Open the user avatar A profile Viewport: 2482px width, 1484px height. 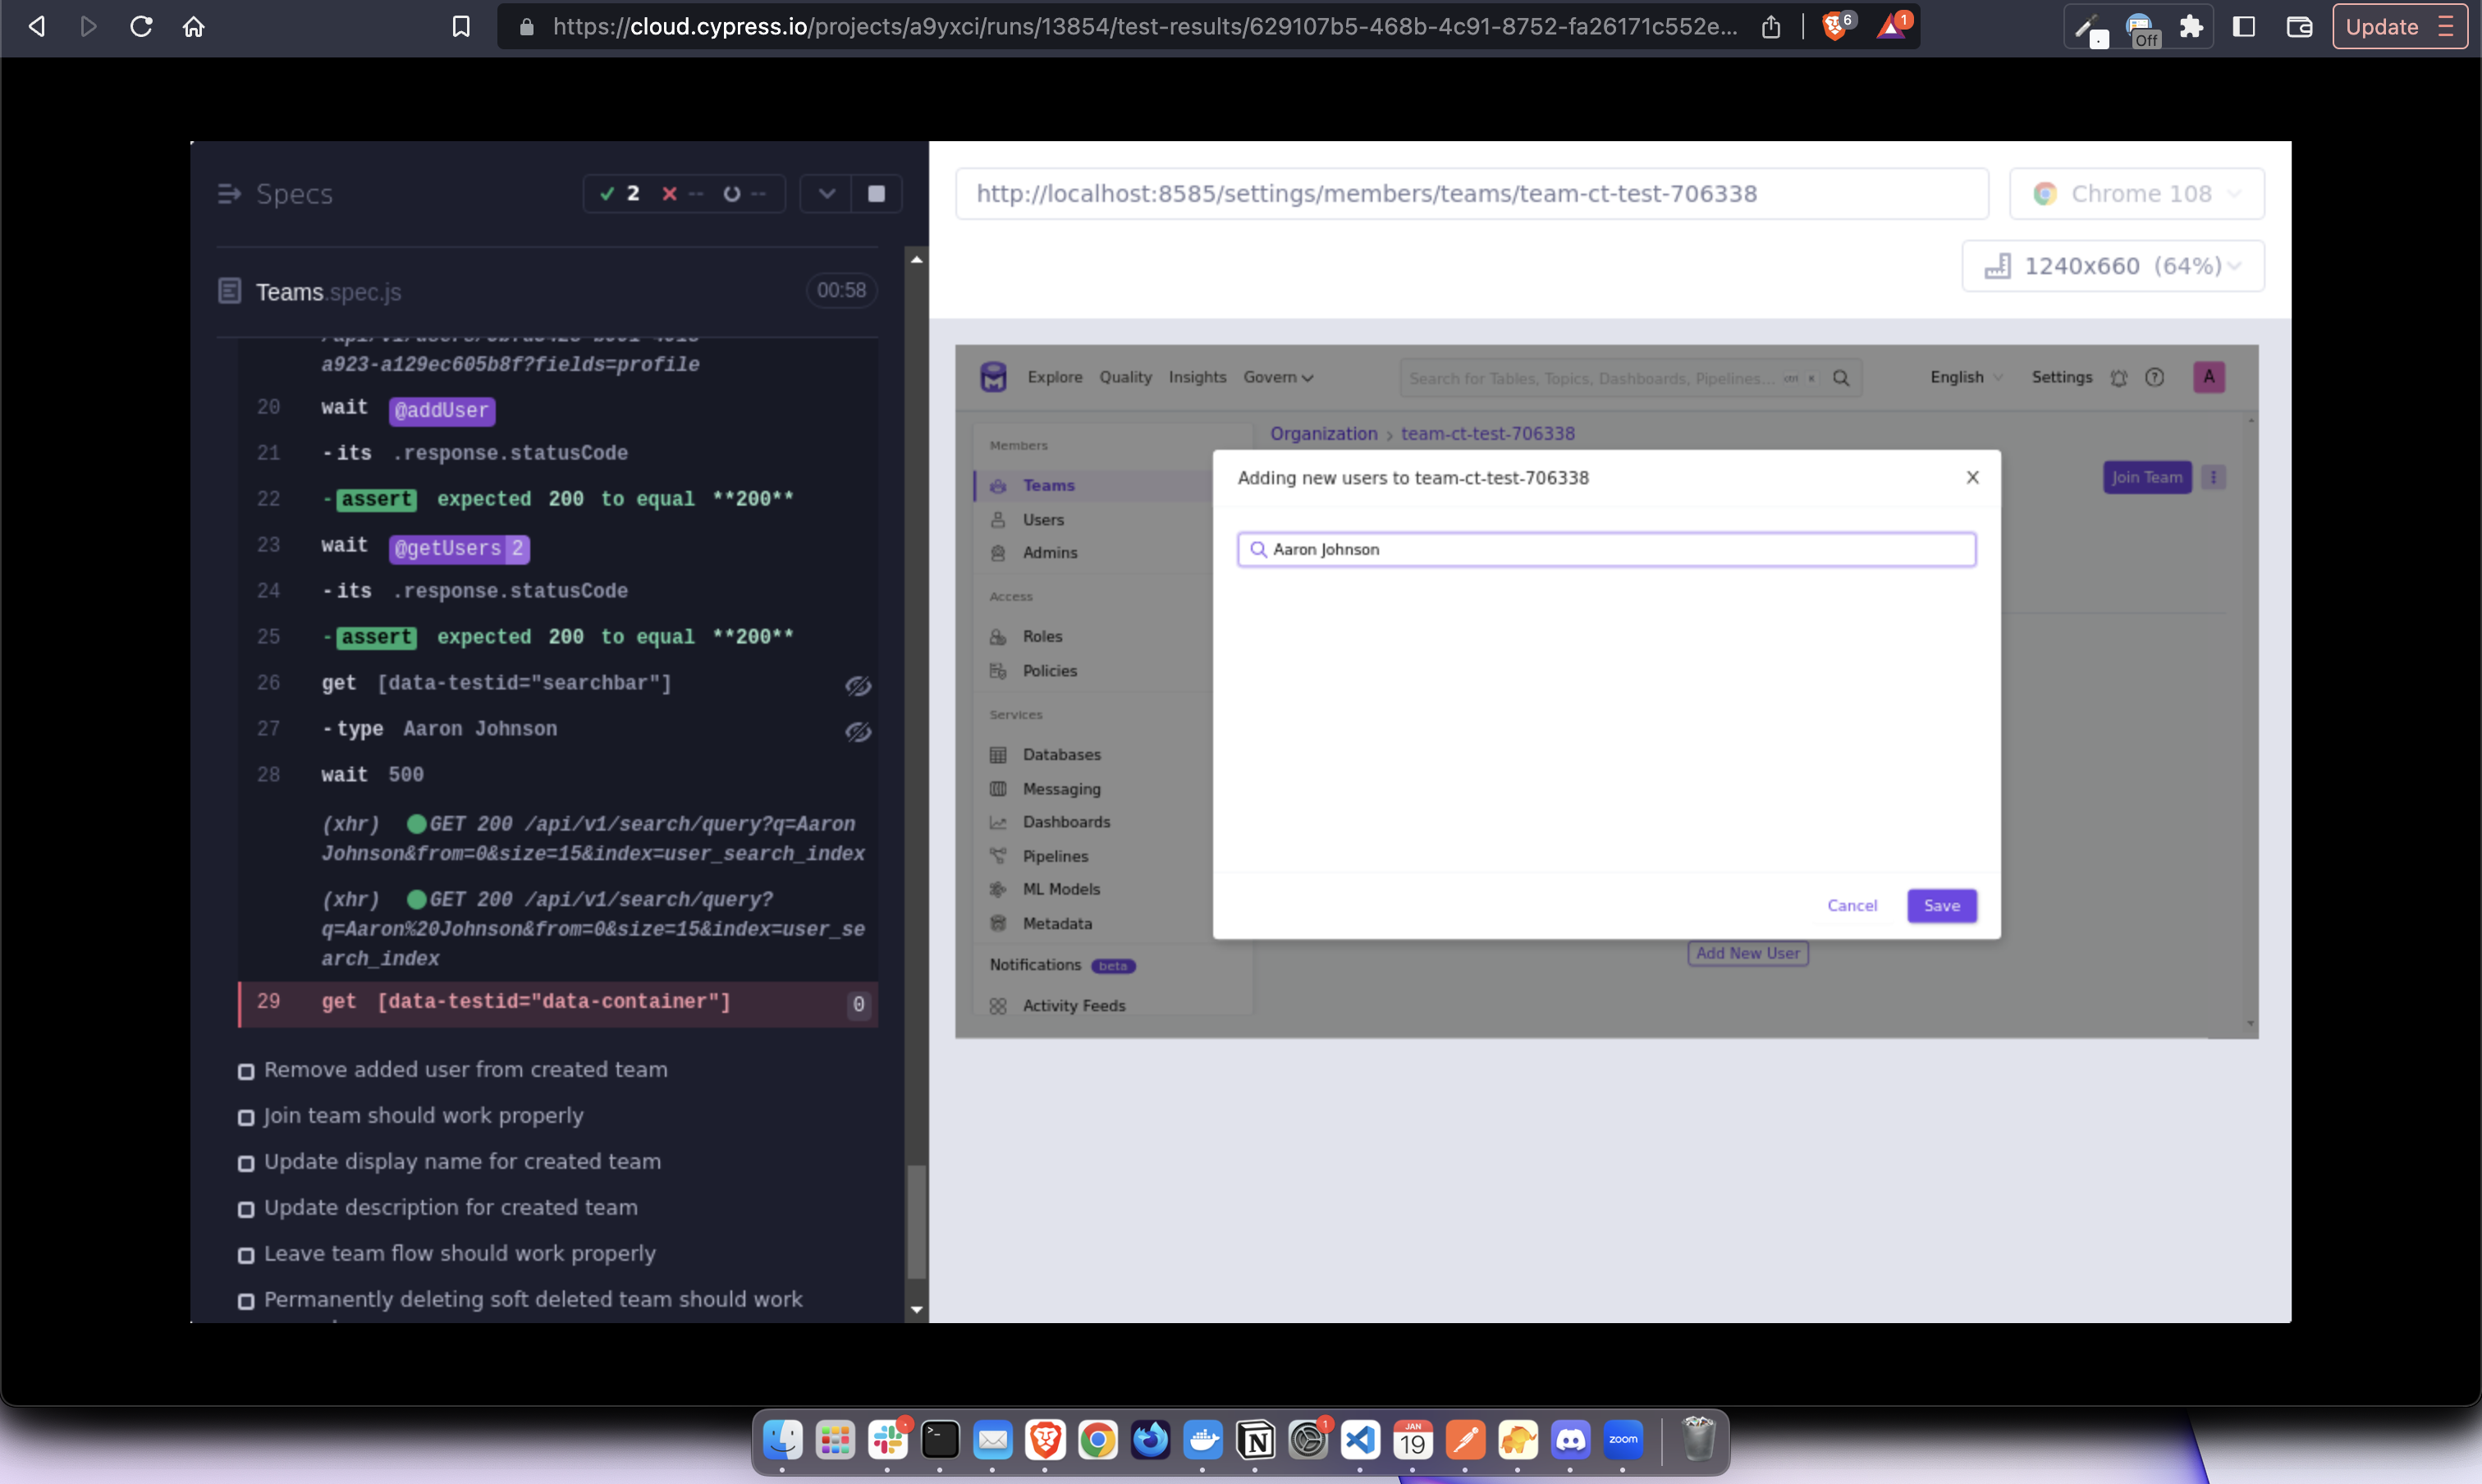click(x=2209, y=377)
